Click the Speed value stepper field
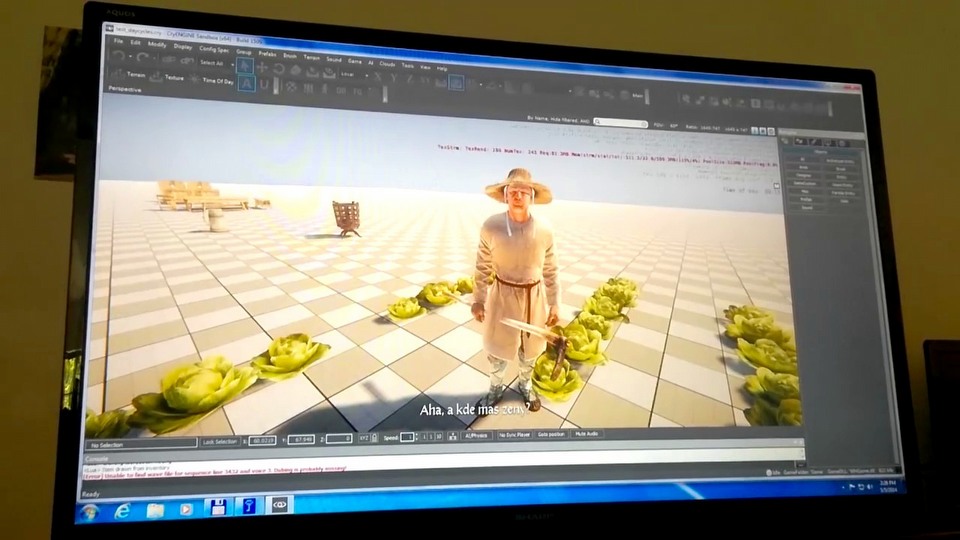Image resolution: width=960 pixels, height=540 pixels. click(407, 437)
